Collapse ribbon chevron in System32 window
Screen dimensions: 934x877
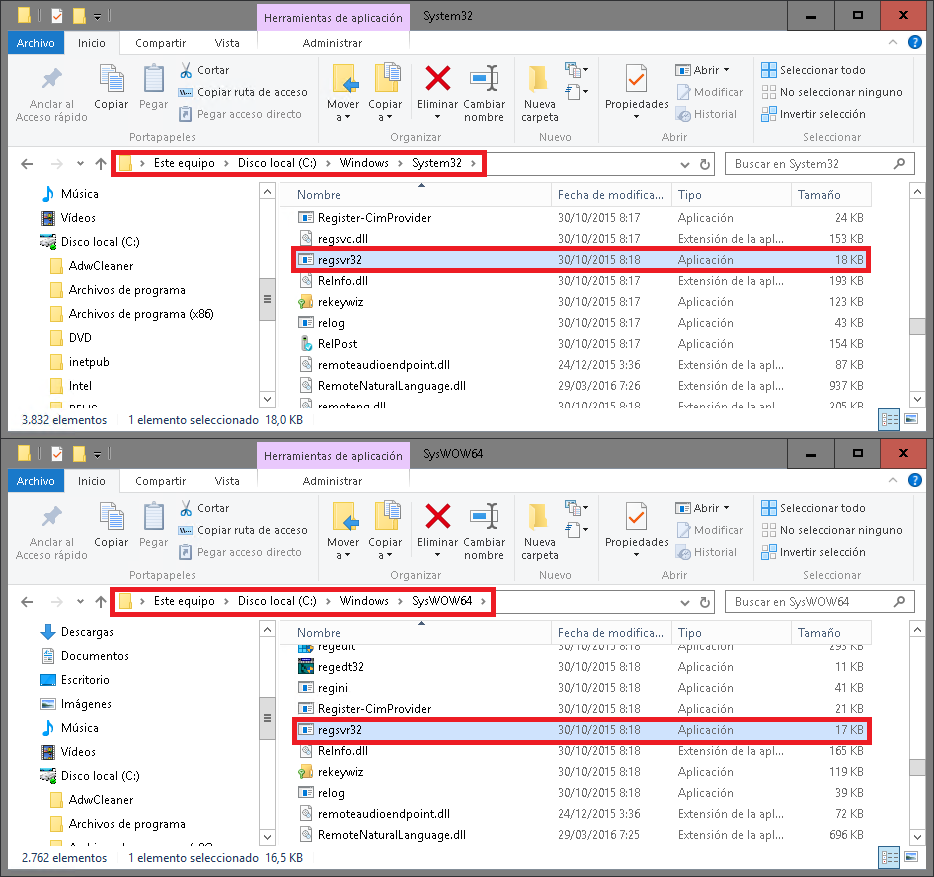(892, 42)
